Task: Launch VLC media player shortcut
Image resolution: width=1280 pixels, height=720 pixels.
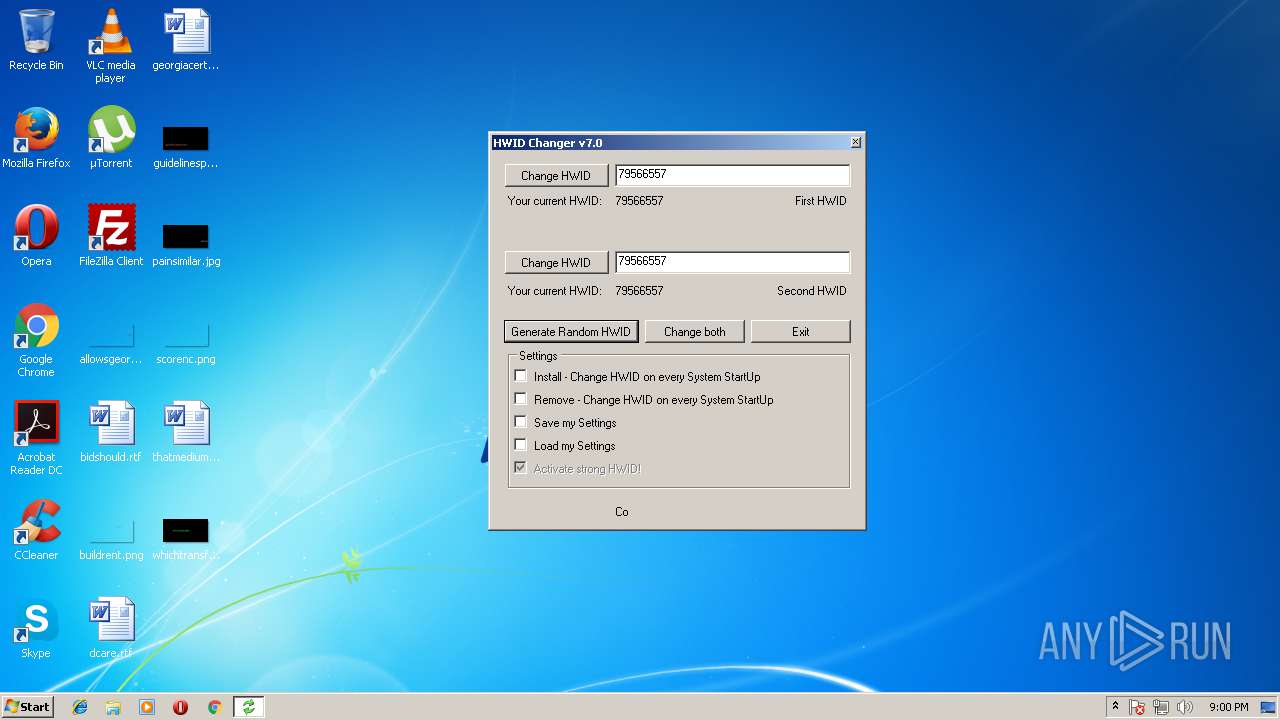Action: point(110,45)
